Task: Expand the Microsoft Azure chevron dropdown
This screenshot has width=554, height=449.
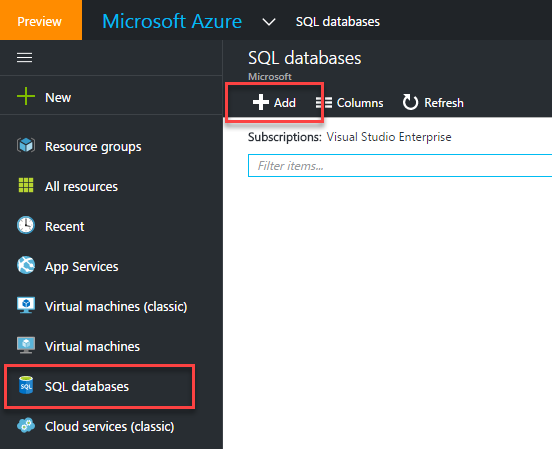Action: point(269,22)
